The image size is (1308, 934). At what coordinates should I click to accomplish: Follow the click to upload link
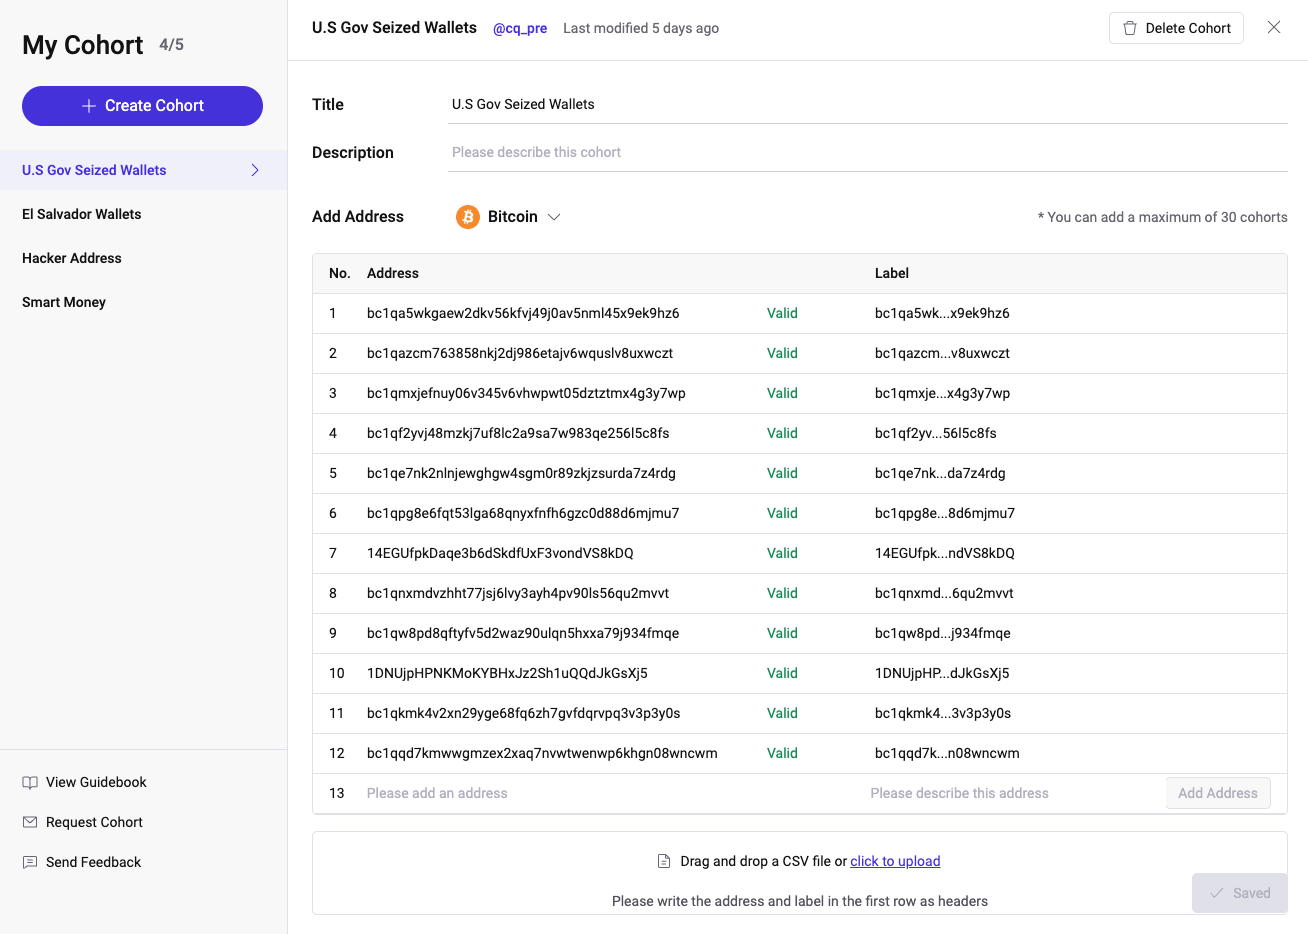[895, 861]
